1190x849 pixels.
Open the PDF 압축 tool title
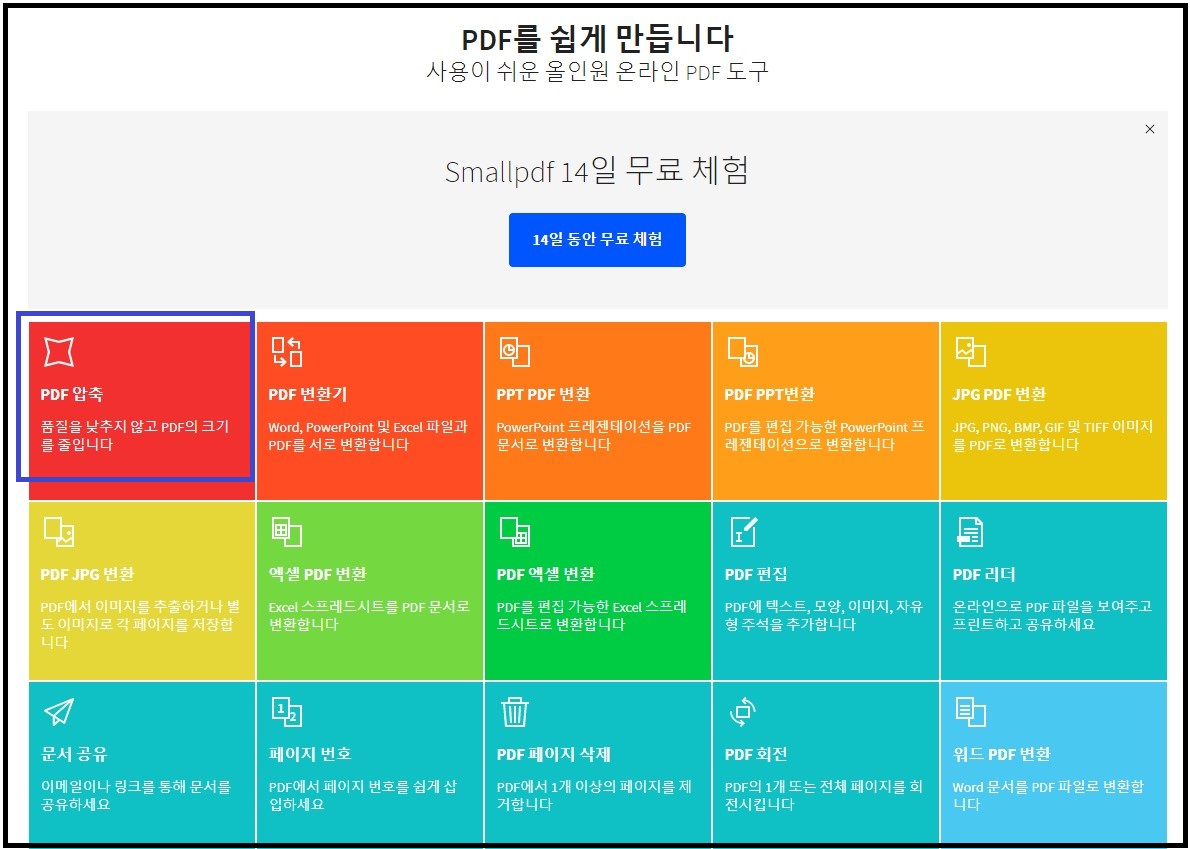tap(71, 395)
